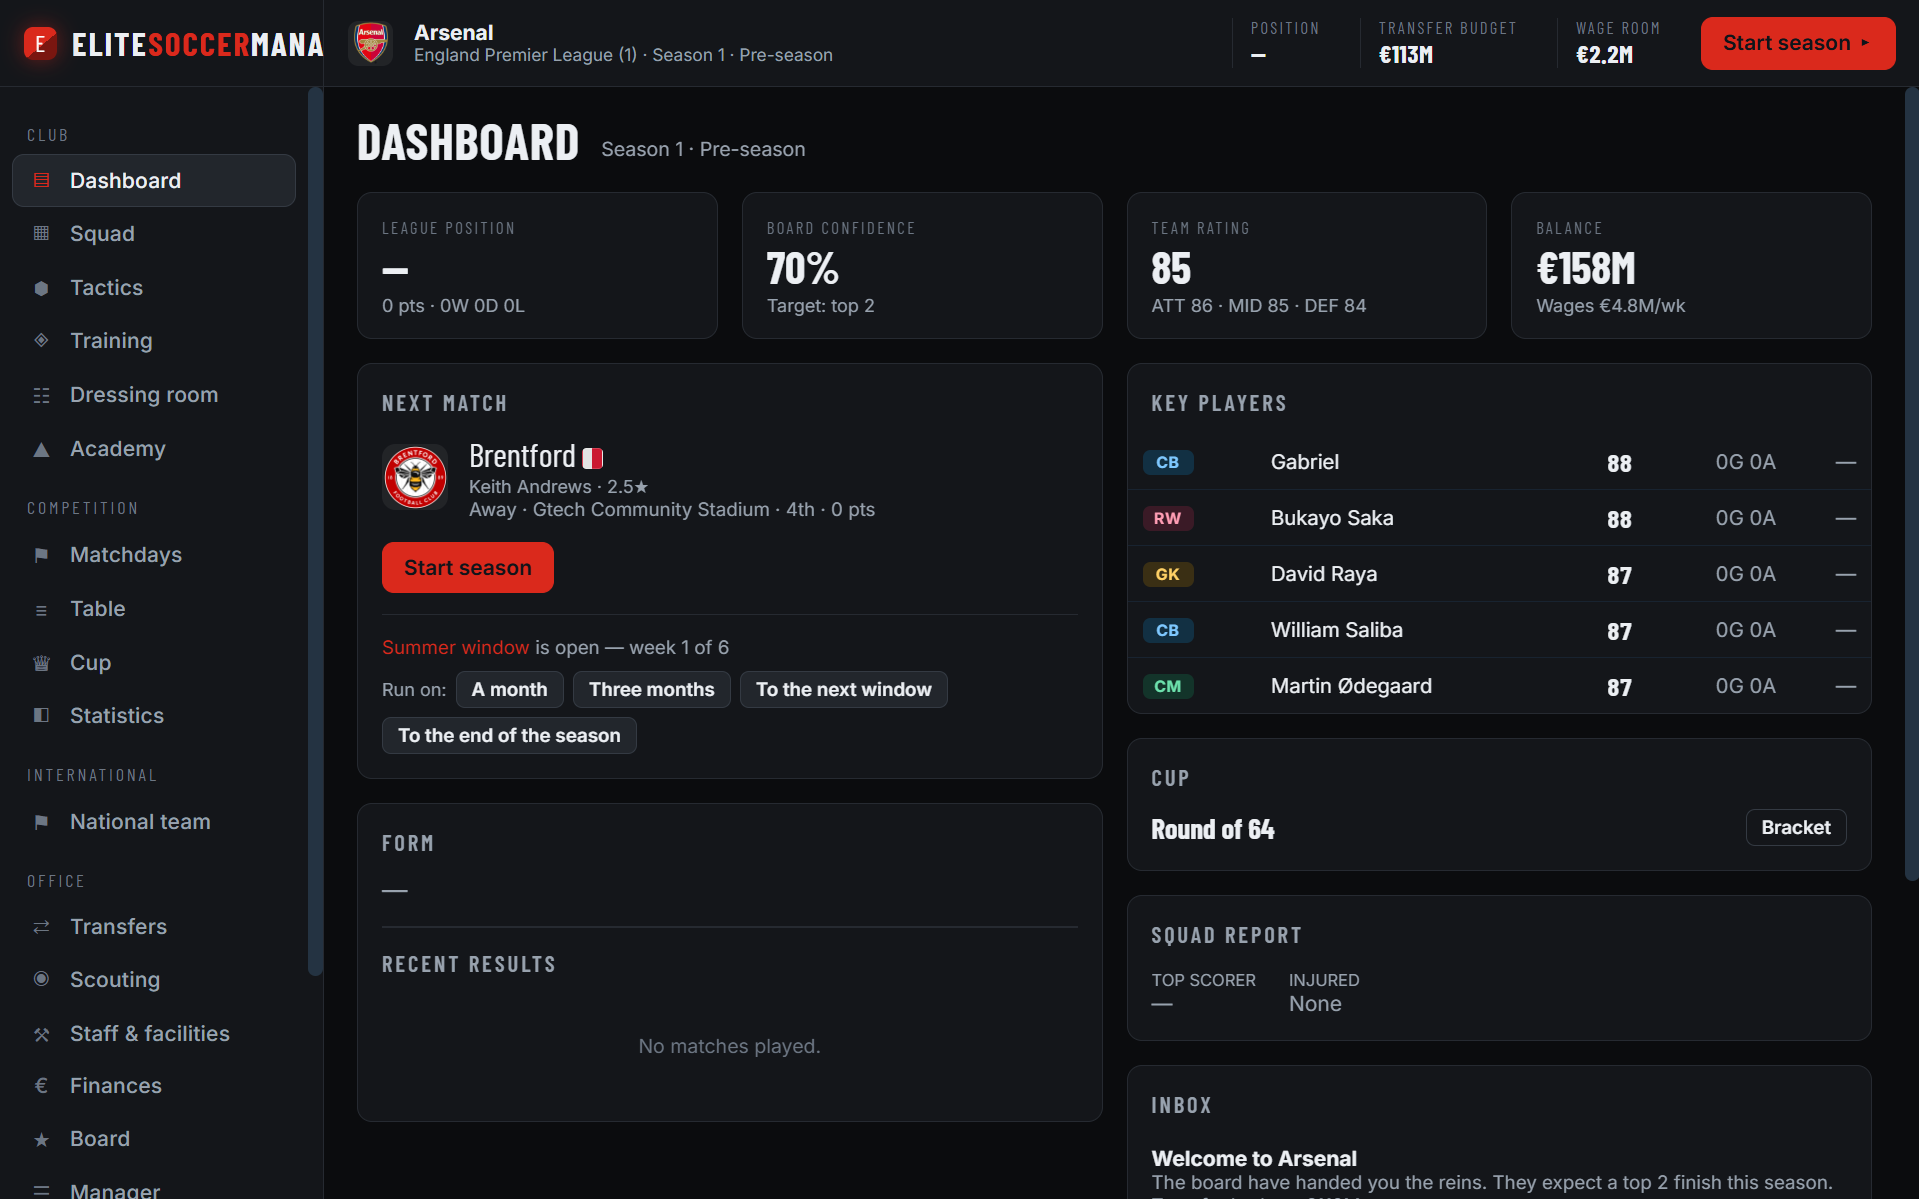Click the Dashboard icon in the sidebar
The width and height of the screenshot is (1919, 1199).
41,181
